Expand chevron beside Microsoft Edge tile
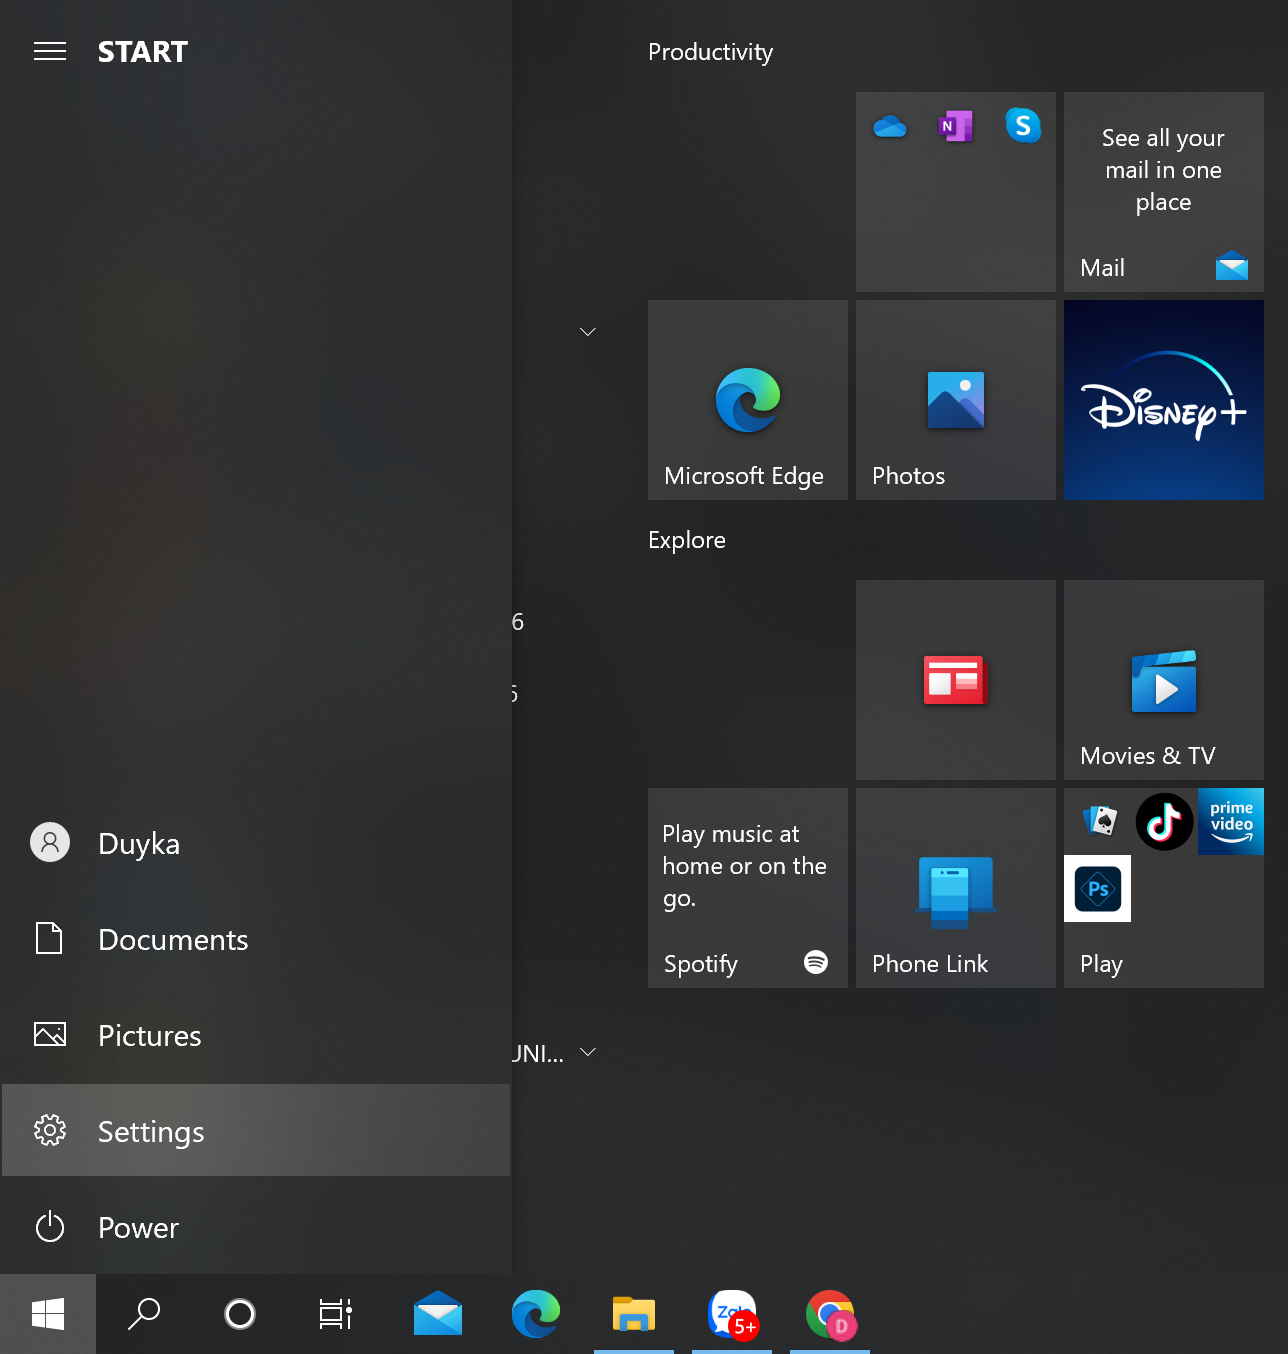The height and width of the screenshot is (1354, 1288). click(x=588, y=332)
